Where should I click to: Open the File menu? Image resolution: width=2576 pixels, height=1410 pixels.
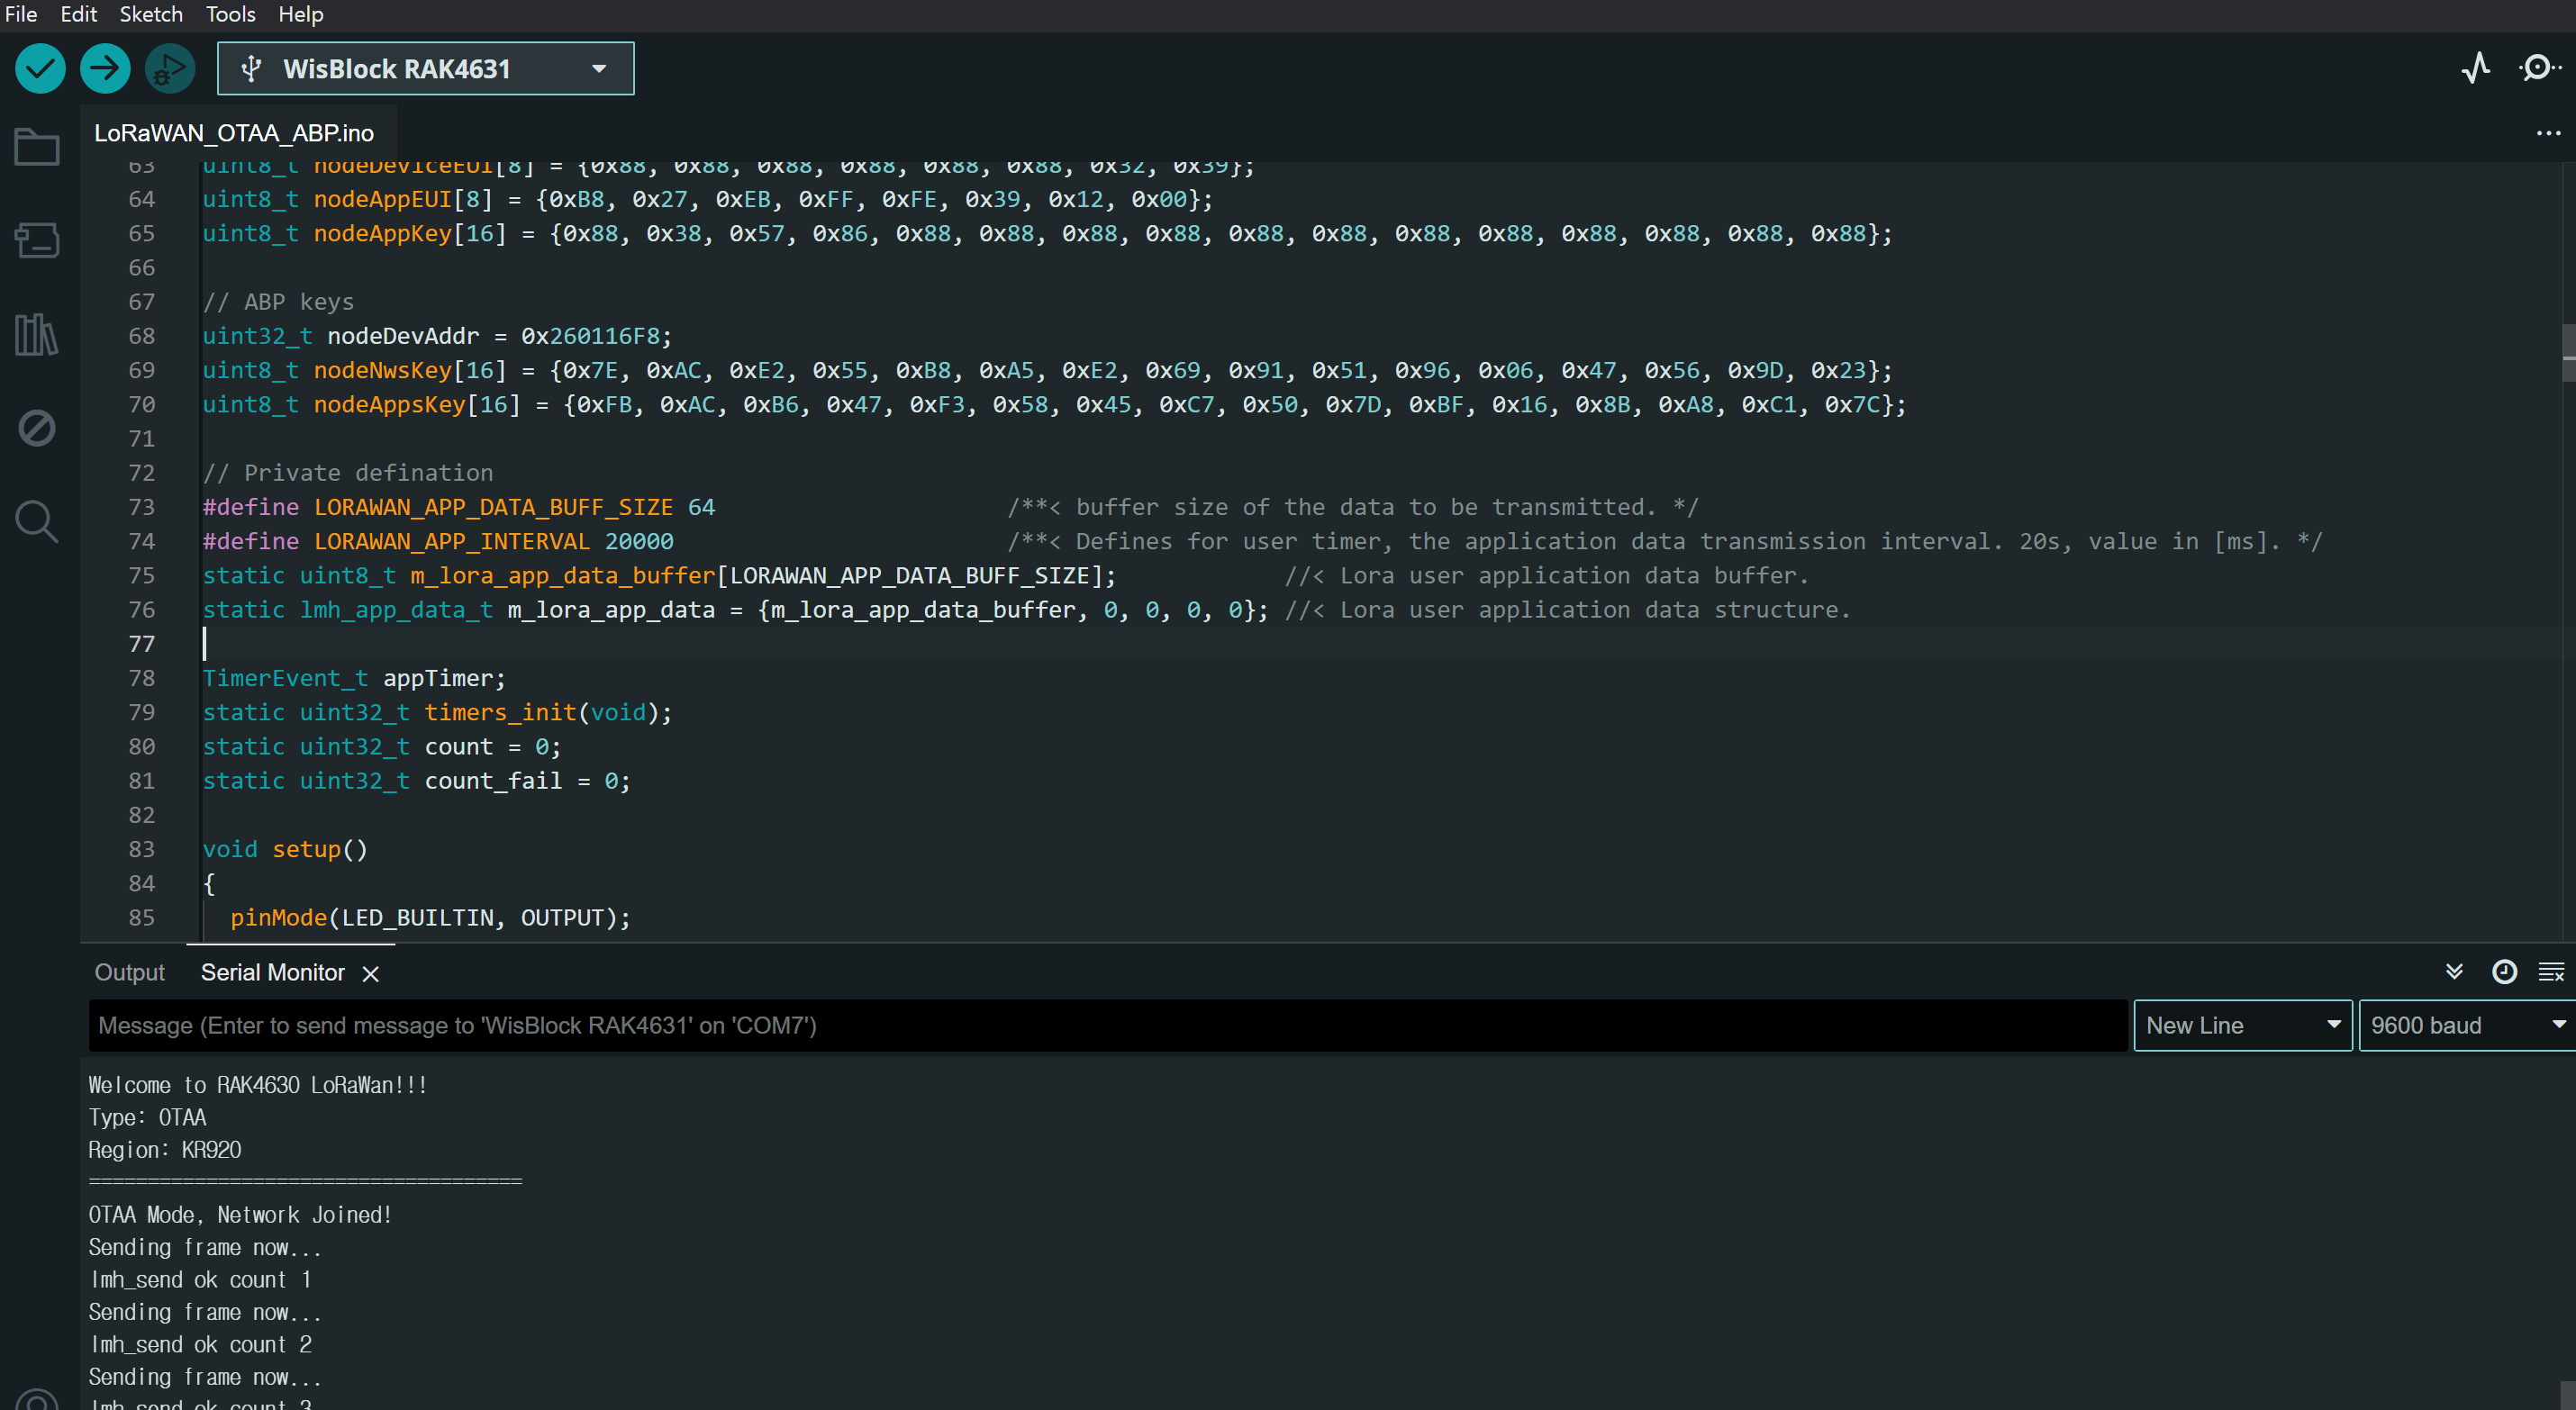21,14
